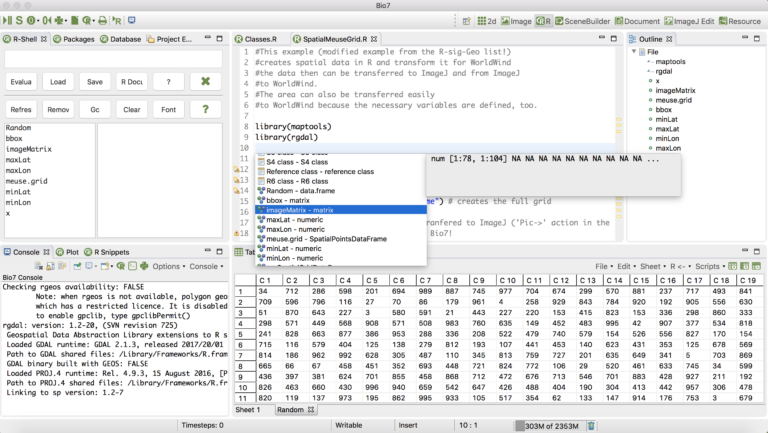The height and width of the screenshot is (433, 768).
Task: Switch to the Packages tab
Action: click(80, 39)
